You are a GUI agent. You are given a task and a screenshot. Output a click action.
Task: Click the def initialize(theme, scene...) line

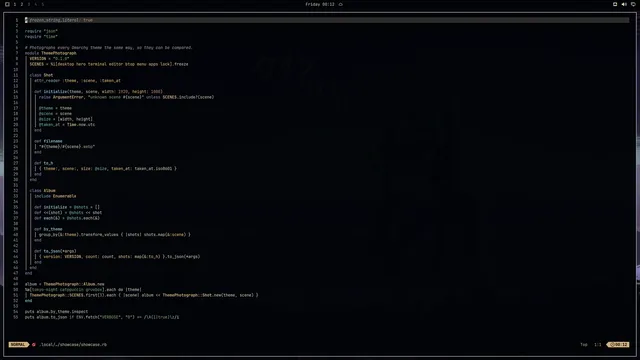tap(98, 91)
